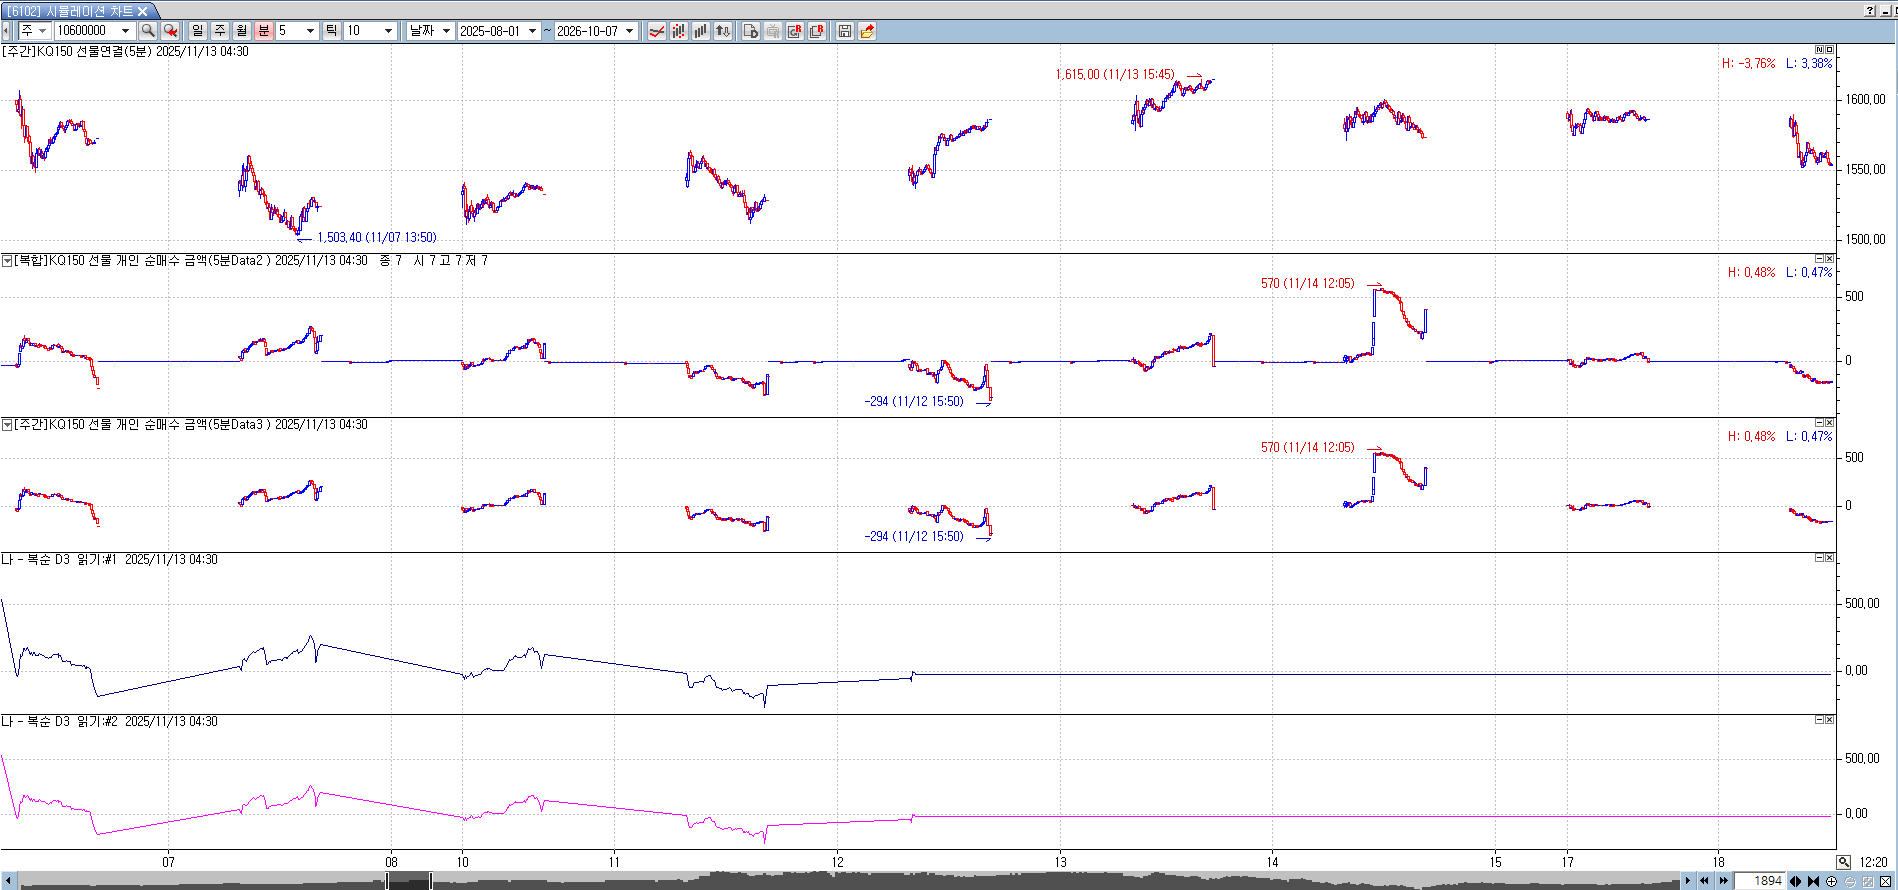Click the dark thumb on the bottom chart scrollbar
1898x890 pixels.
409,881
